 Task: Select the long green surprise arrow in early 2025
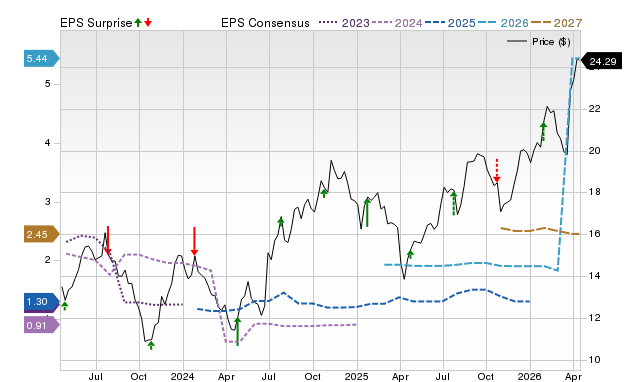(x=367, y=212)
